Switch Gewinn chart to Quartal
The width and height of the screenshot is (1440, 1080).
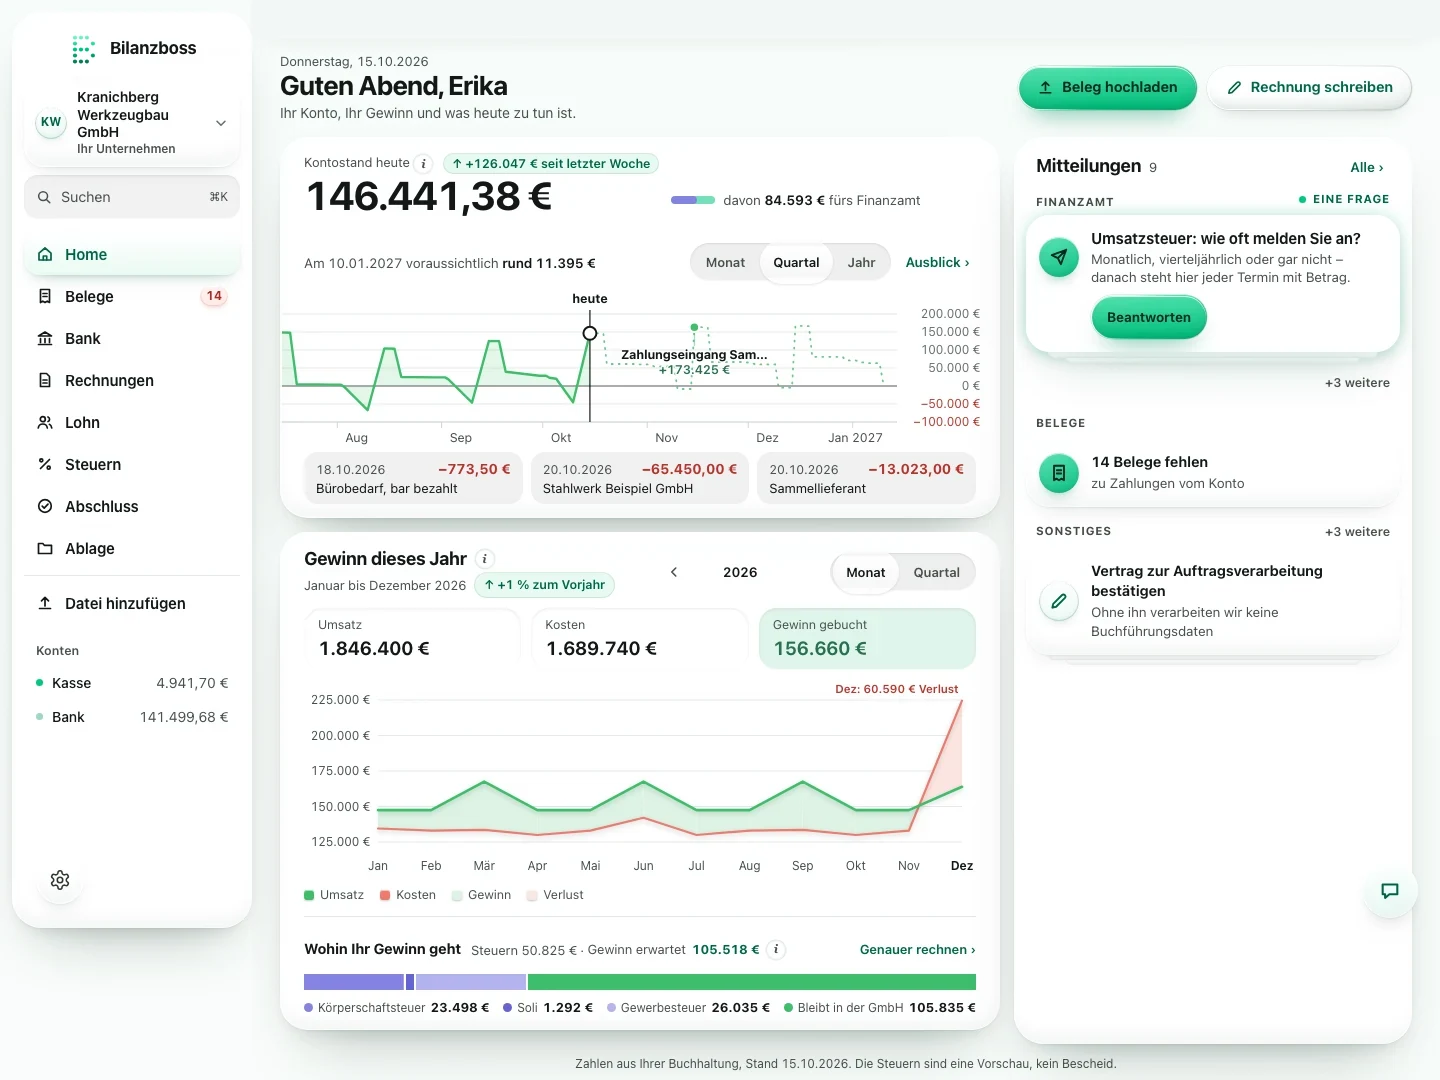pos(936,573)
